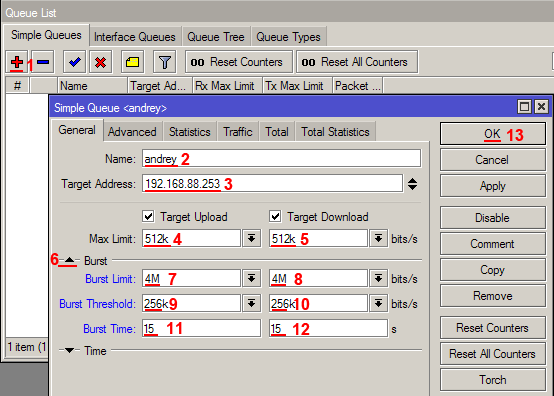Click download Burst Time field
Image resolution: width=554 pixels, height=396 pixels.
[x=328, y=328]
